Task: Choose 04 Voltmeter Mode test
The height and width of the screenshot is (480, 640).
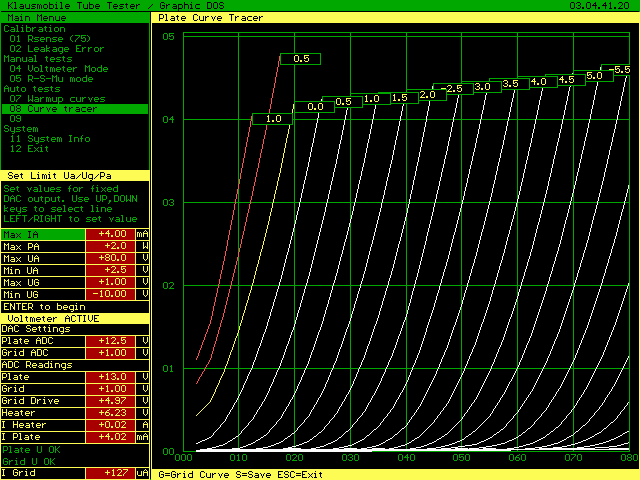Action: [x=59, y=68]
